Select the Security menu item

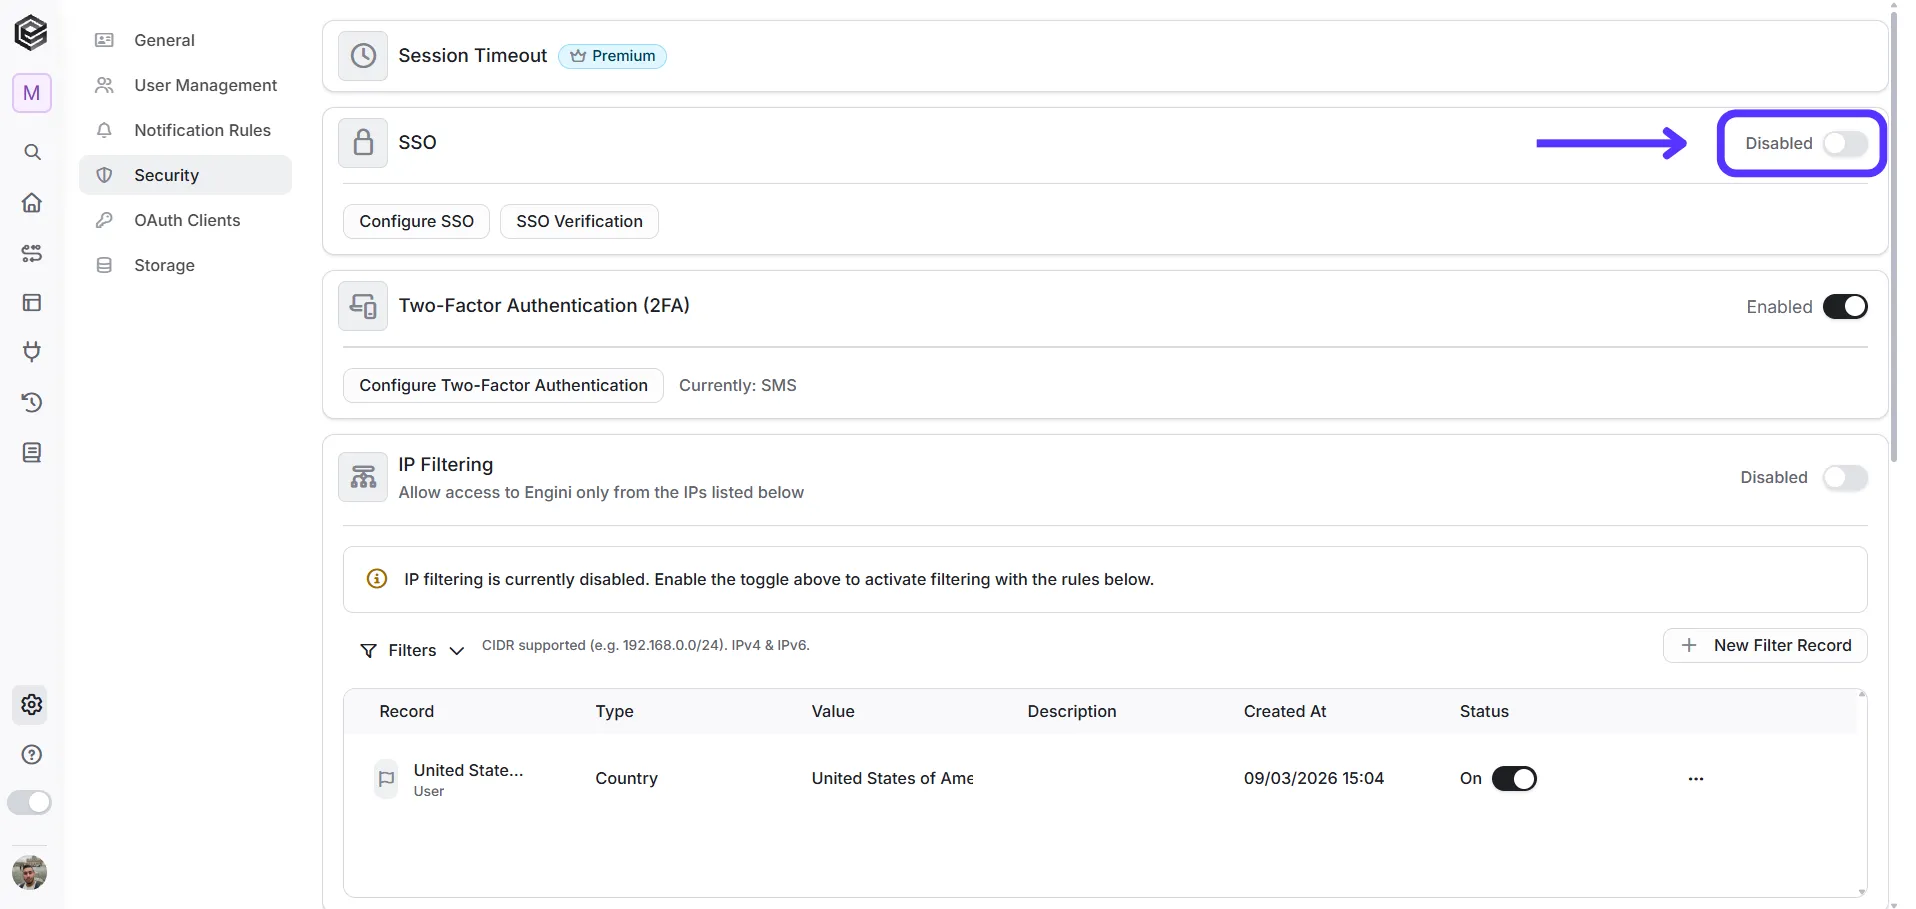click(185, 175)
